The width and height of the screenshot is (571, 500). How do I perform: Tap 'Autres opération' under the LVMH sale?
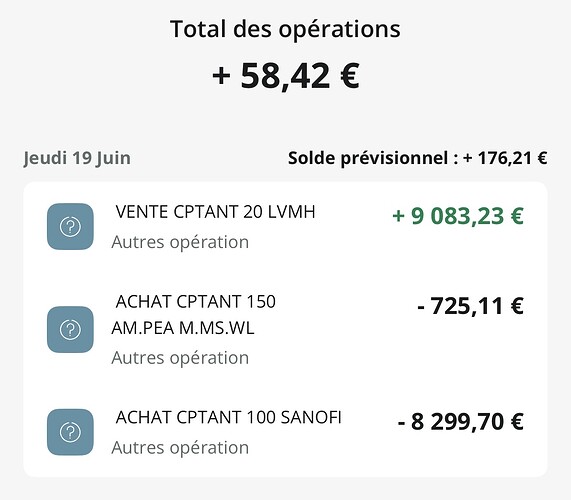[180, 243]
